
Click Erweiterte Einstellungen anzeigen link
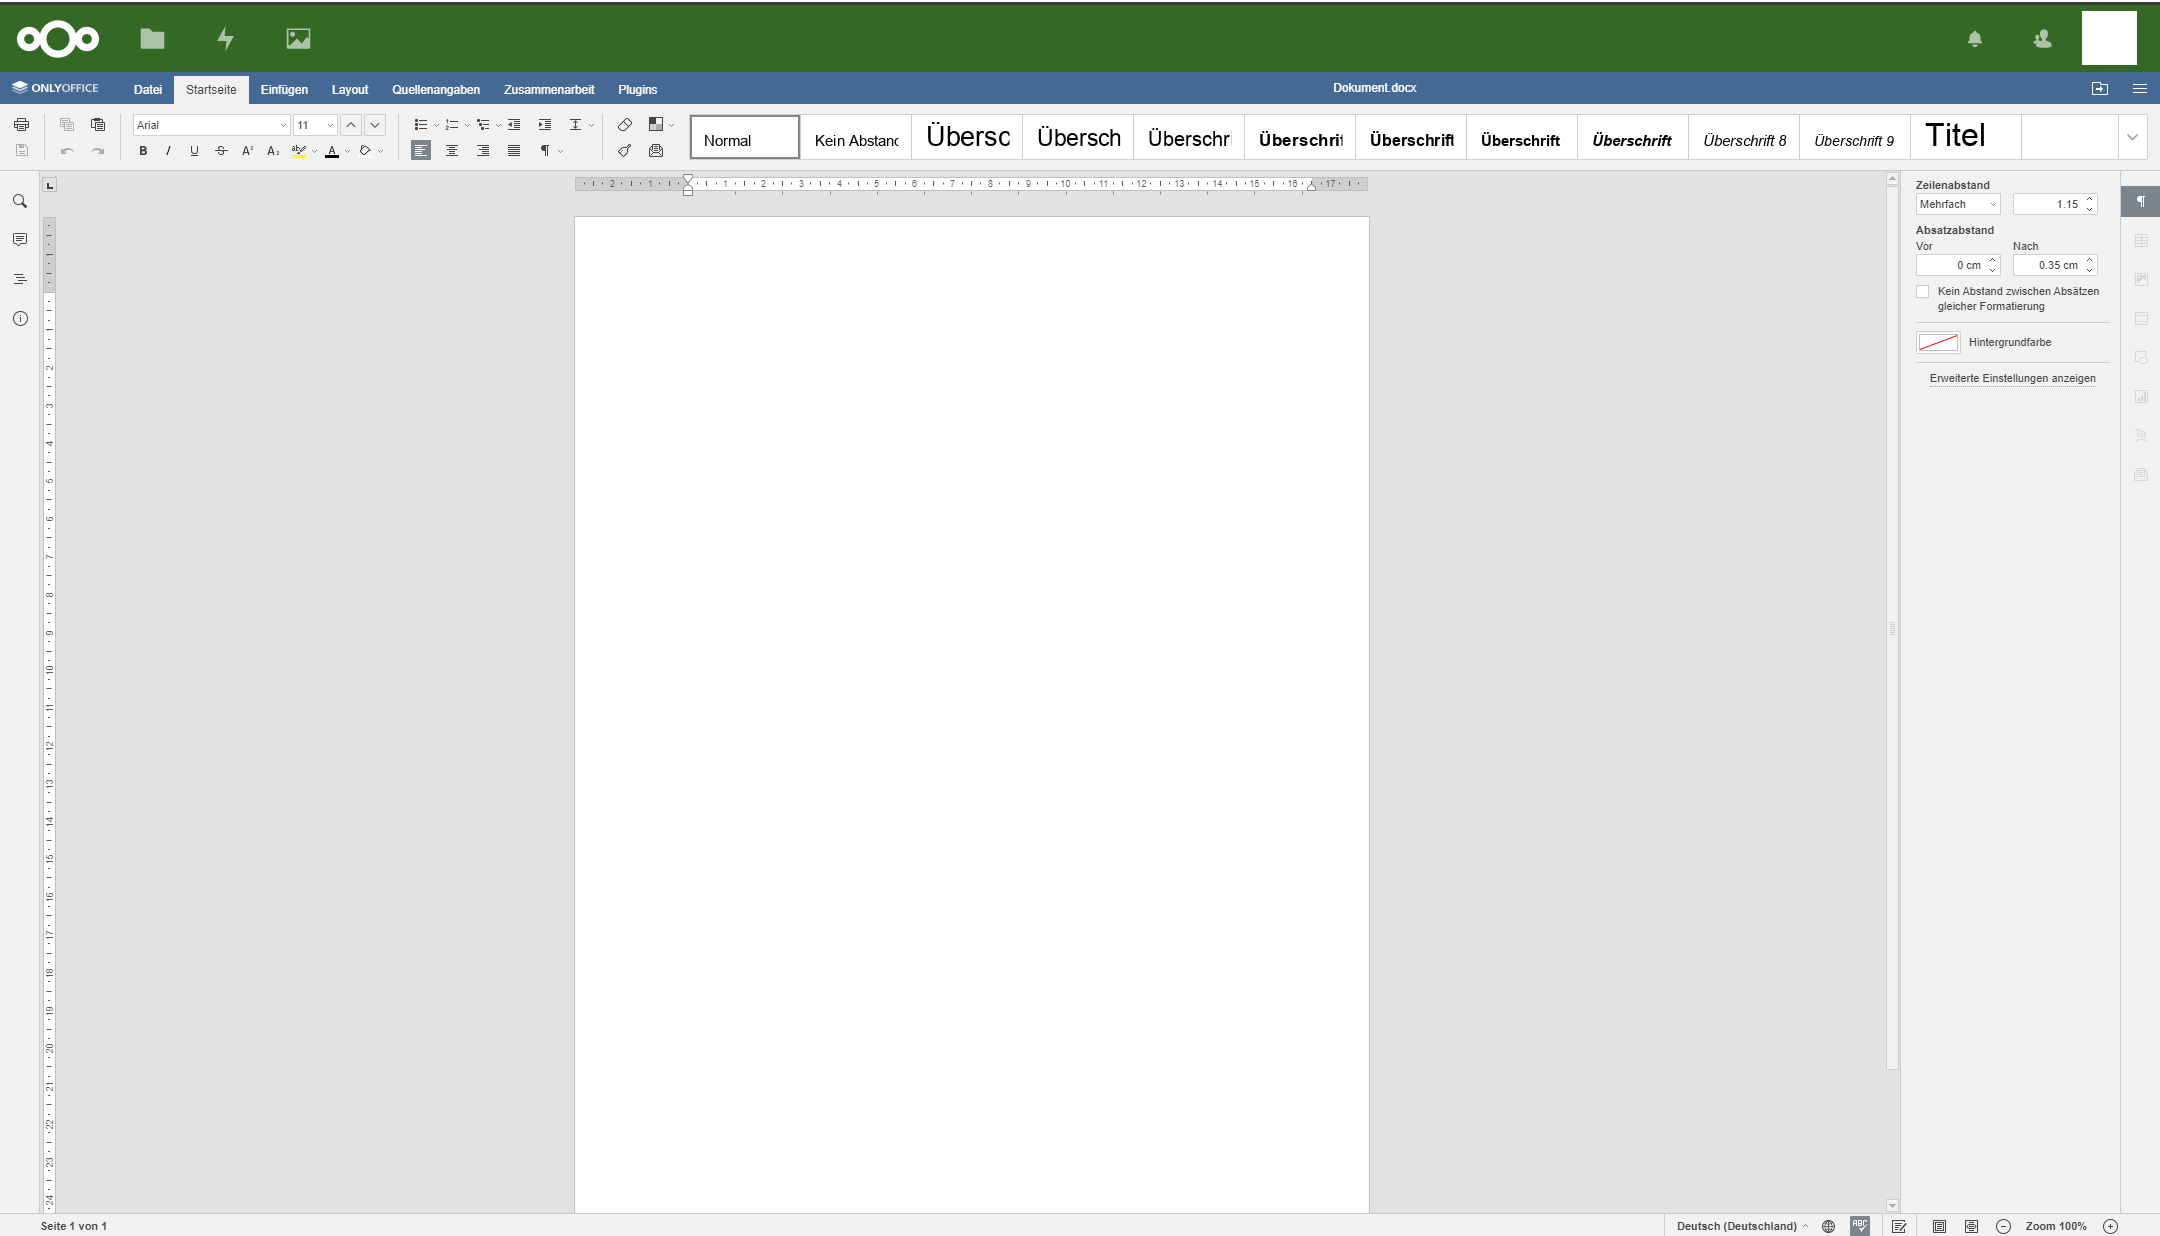tap(2012, 378)
